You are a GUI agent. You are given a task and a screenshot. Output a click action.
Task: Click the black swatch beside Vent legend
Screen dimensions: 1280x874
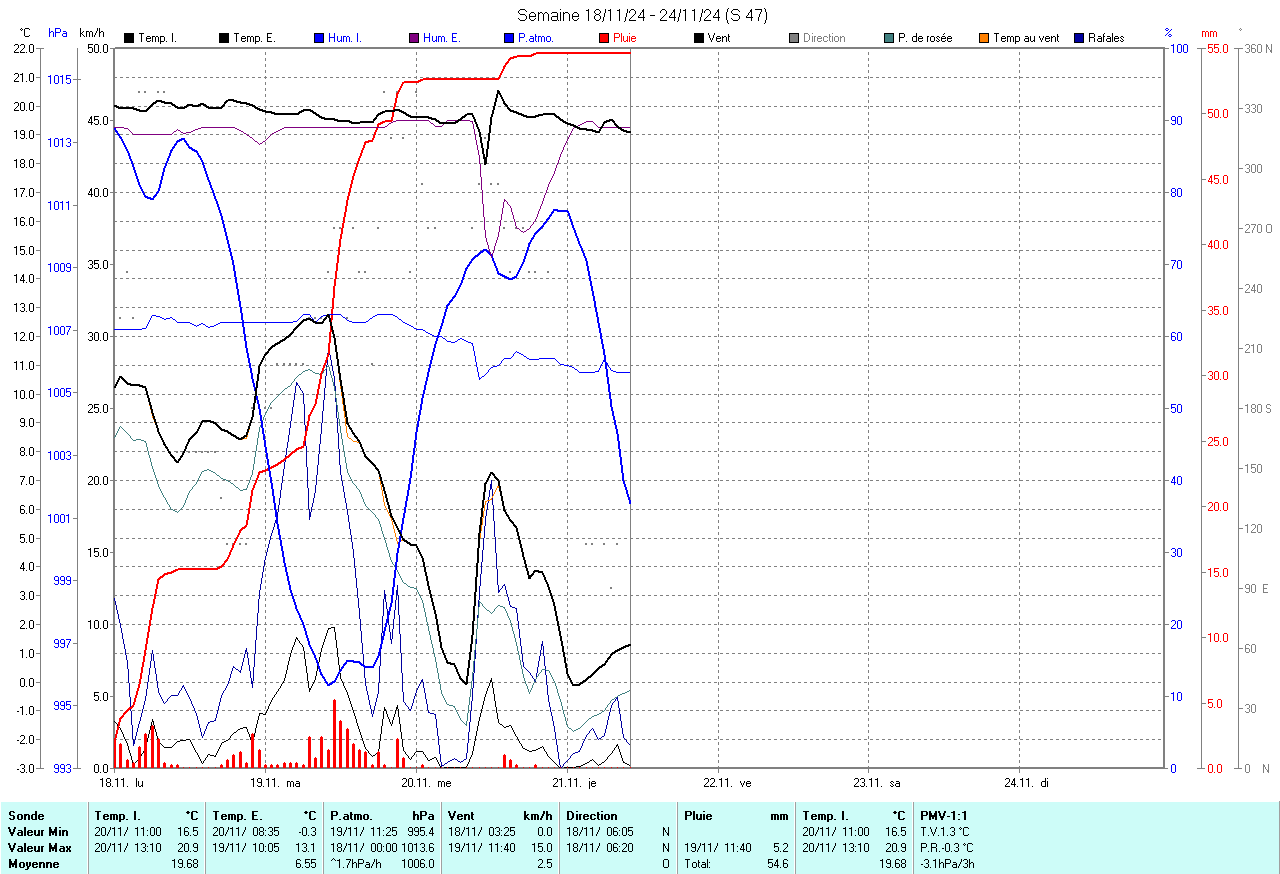698,38
